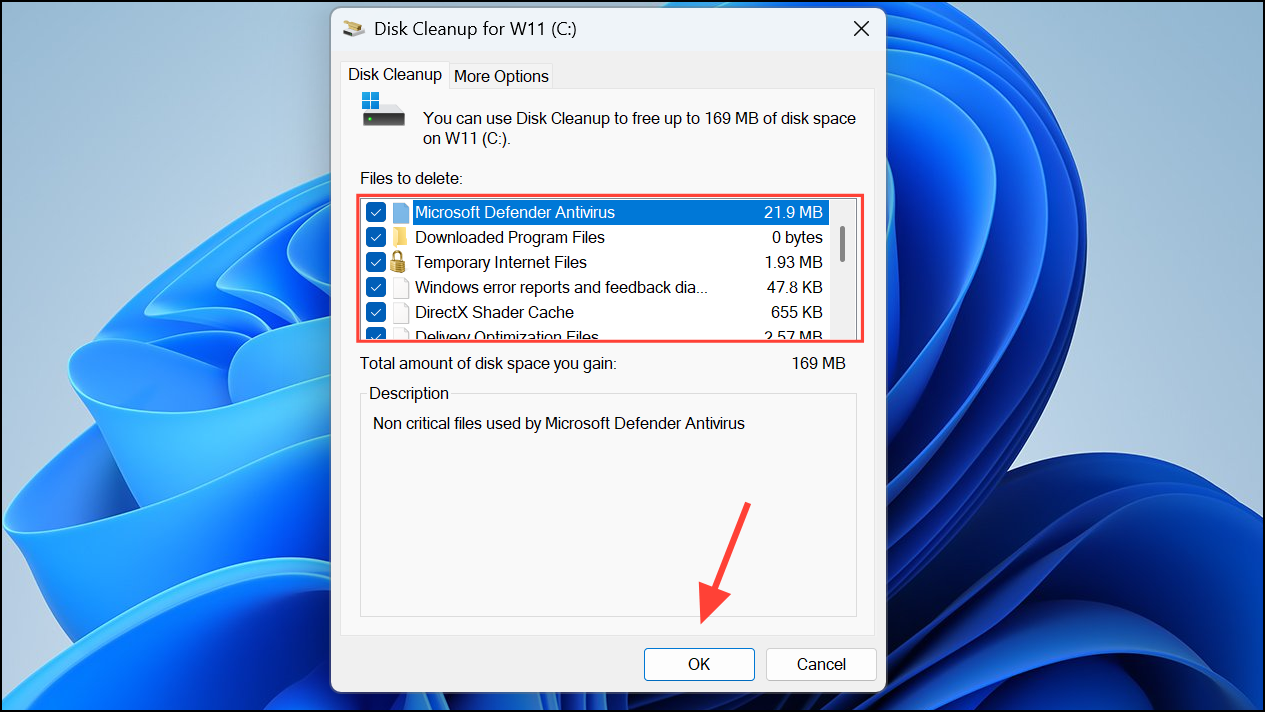Click the Windows drive icon beside description

tap(383, 110)
